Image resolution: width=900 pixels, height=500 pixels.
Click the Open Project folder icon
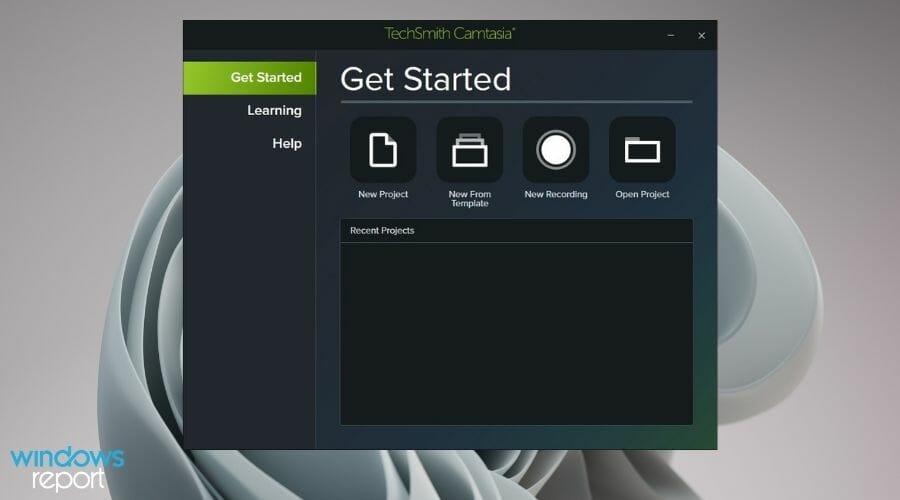pyautogui.click(x=642, y=150)
